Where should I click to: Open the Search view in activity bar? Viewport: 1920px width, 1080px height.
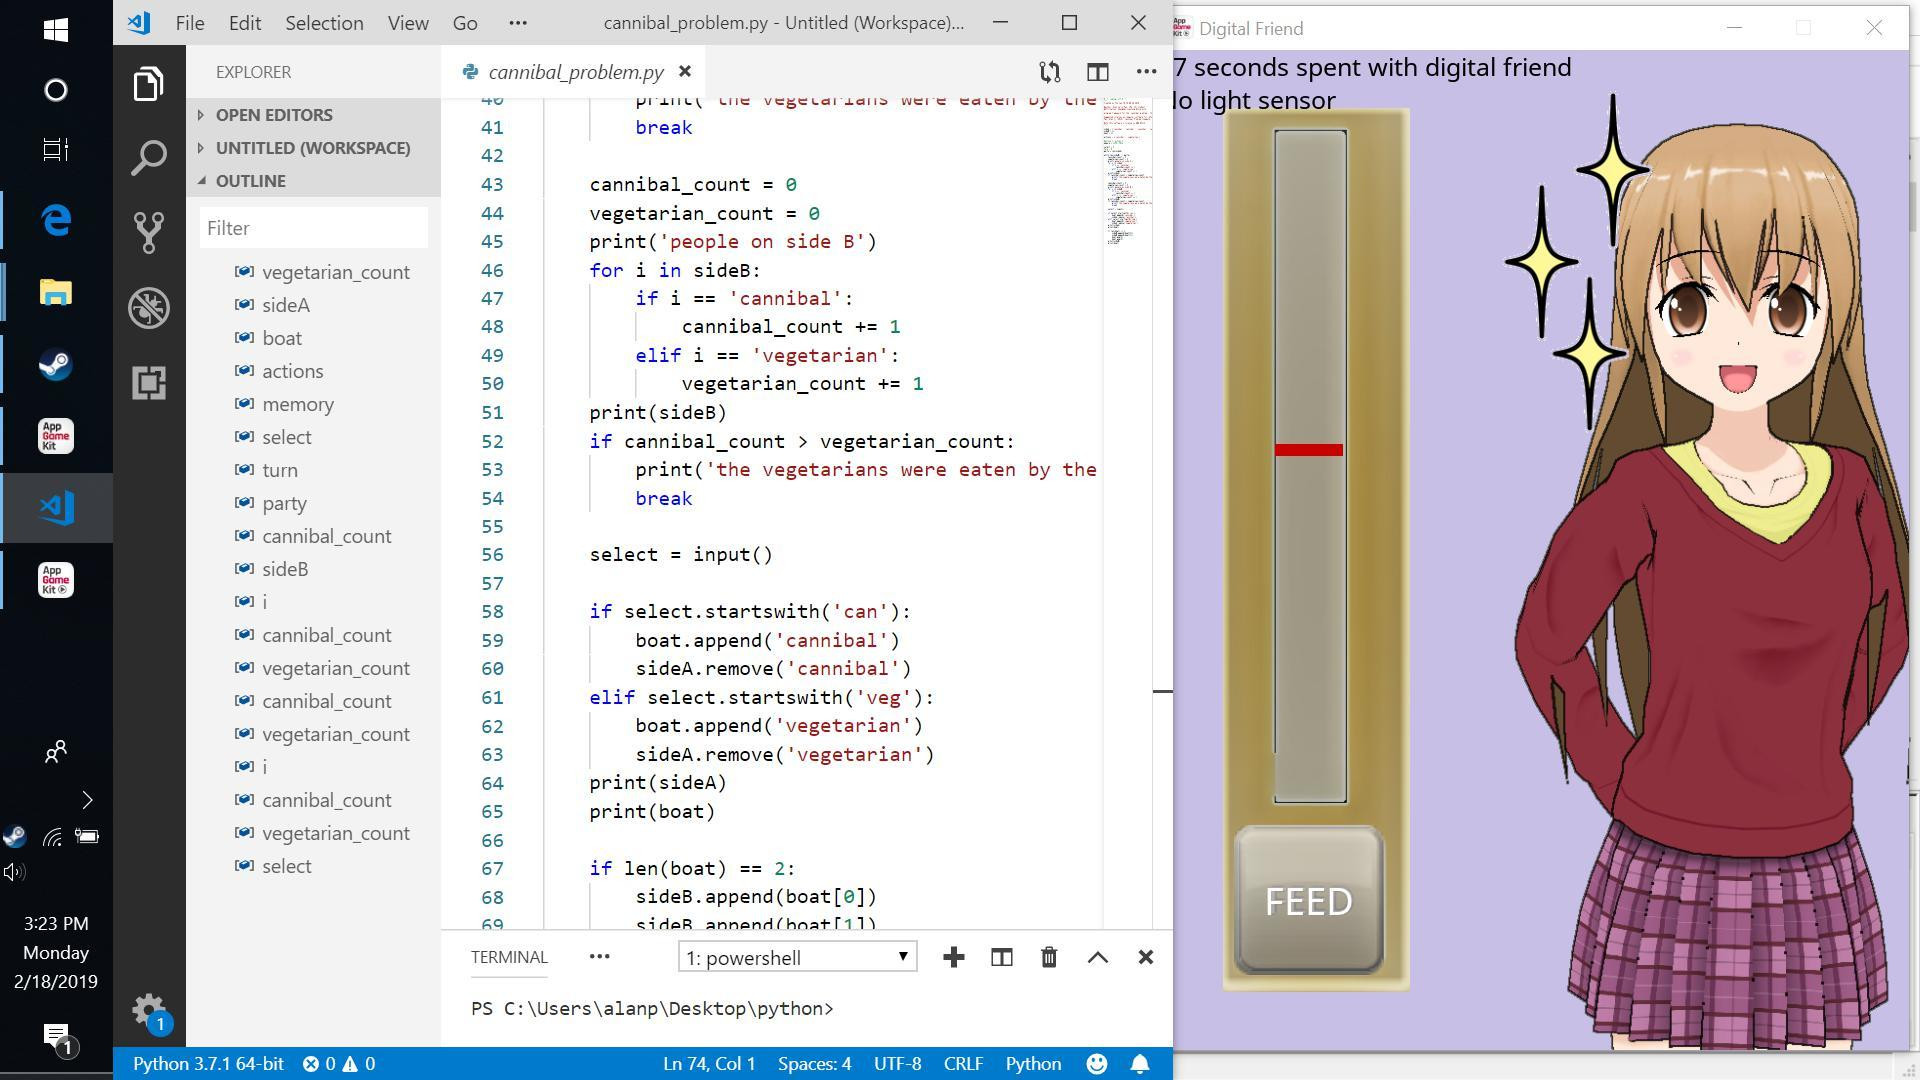click(149, 158)
